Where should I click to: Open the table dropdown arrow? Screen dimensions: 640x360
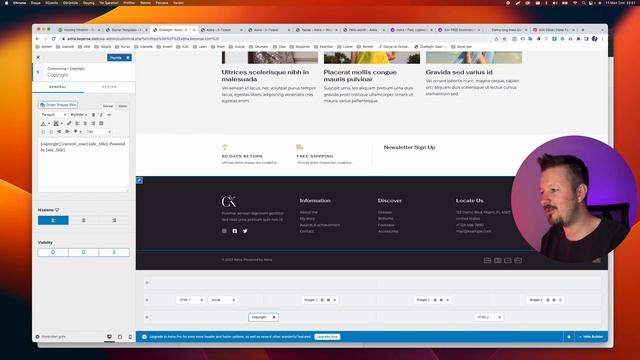pos(62,123)
